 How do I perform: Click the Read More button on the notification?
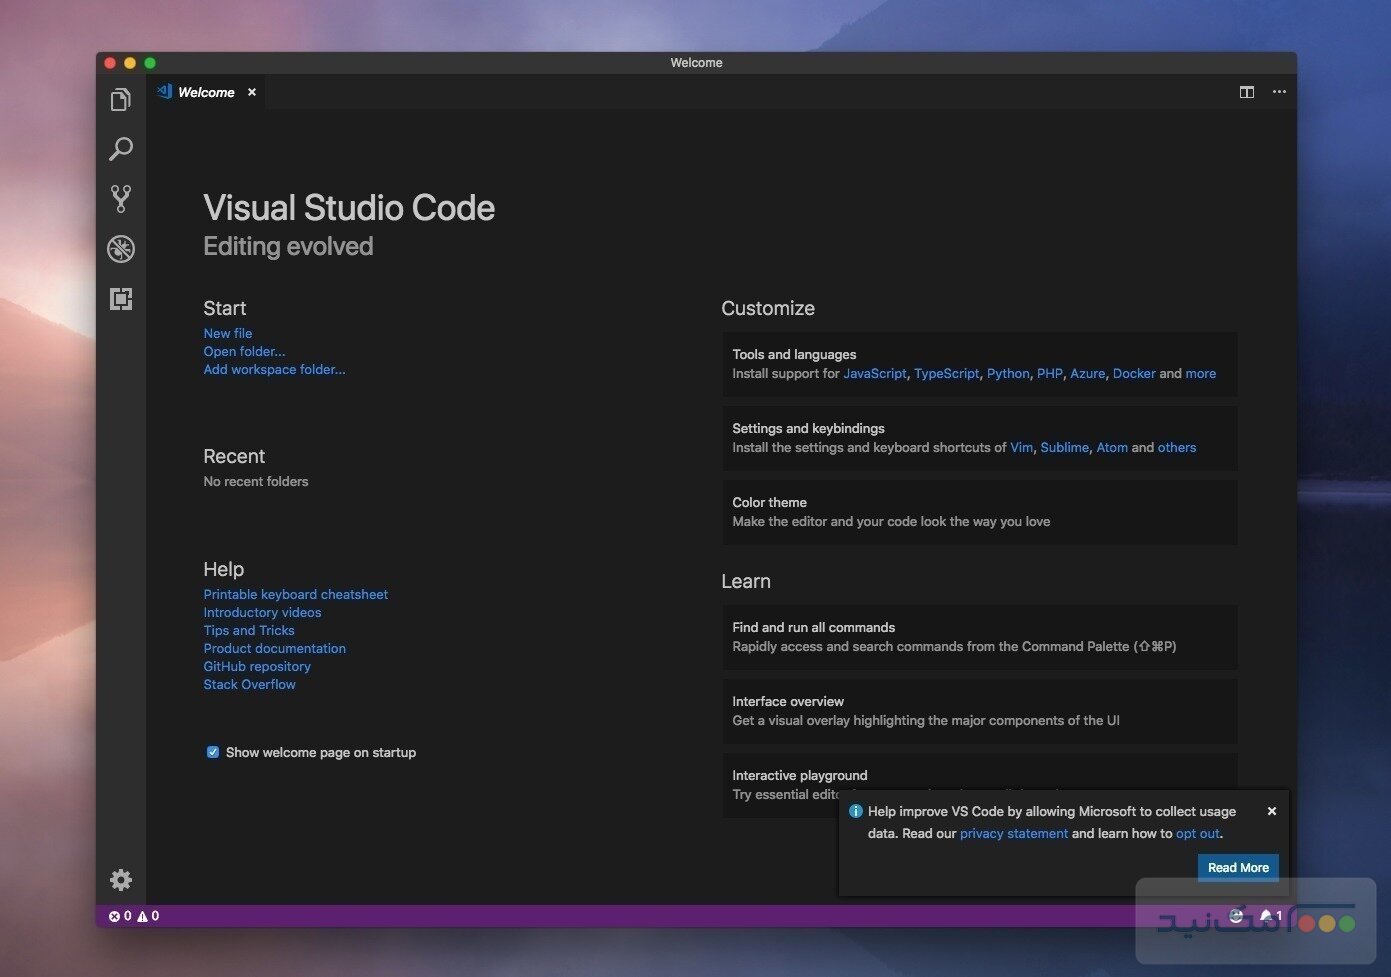coord(1237,867)
